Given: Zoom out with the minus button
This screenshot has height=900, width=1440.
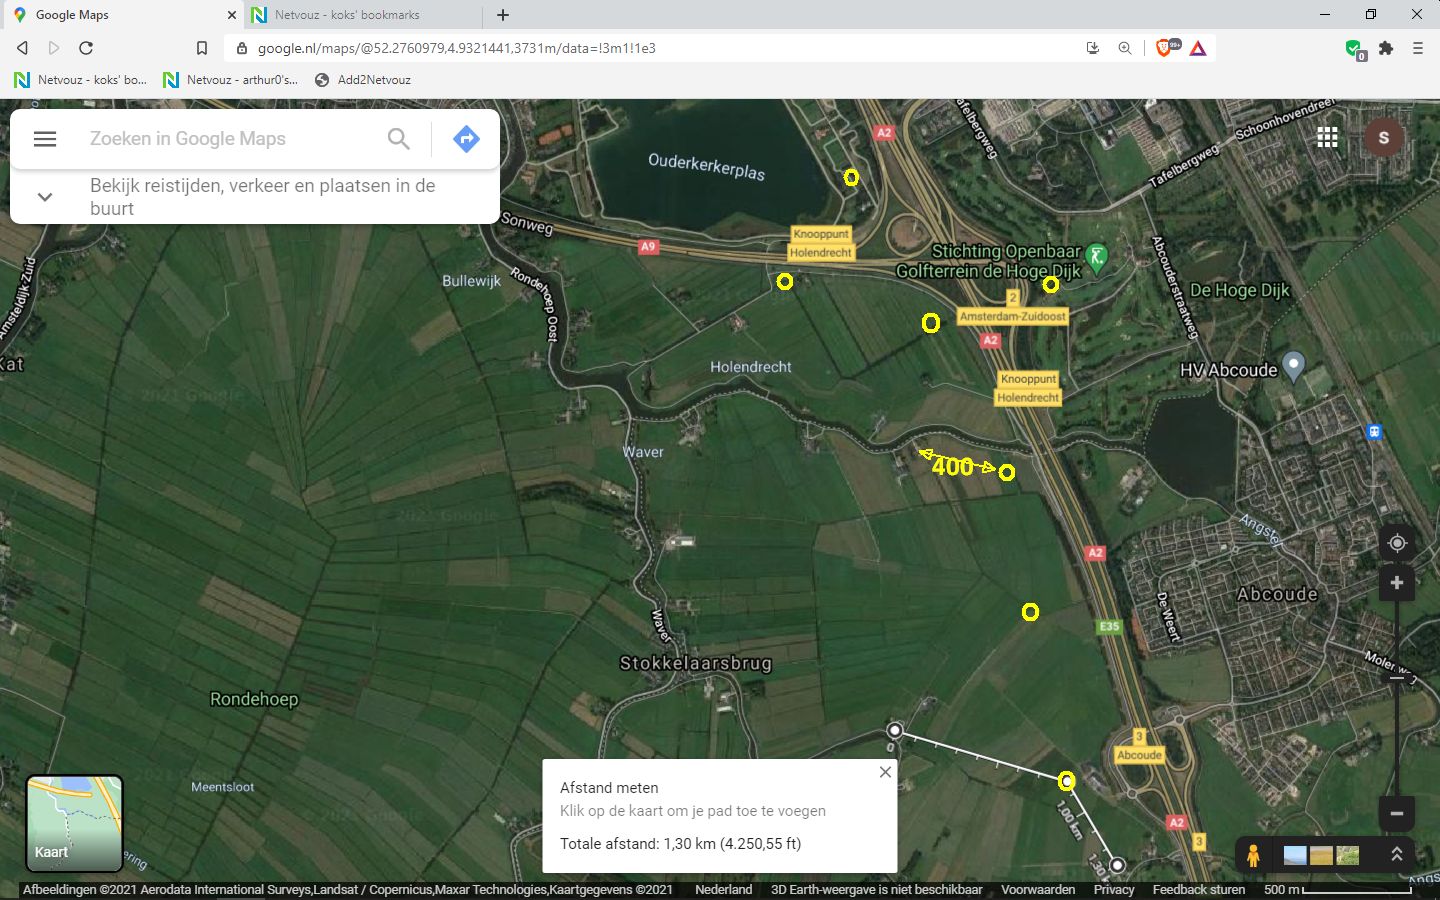Looking at the screenshot, I should tap(1397, 813).
